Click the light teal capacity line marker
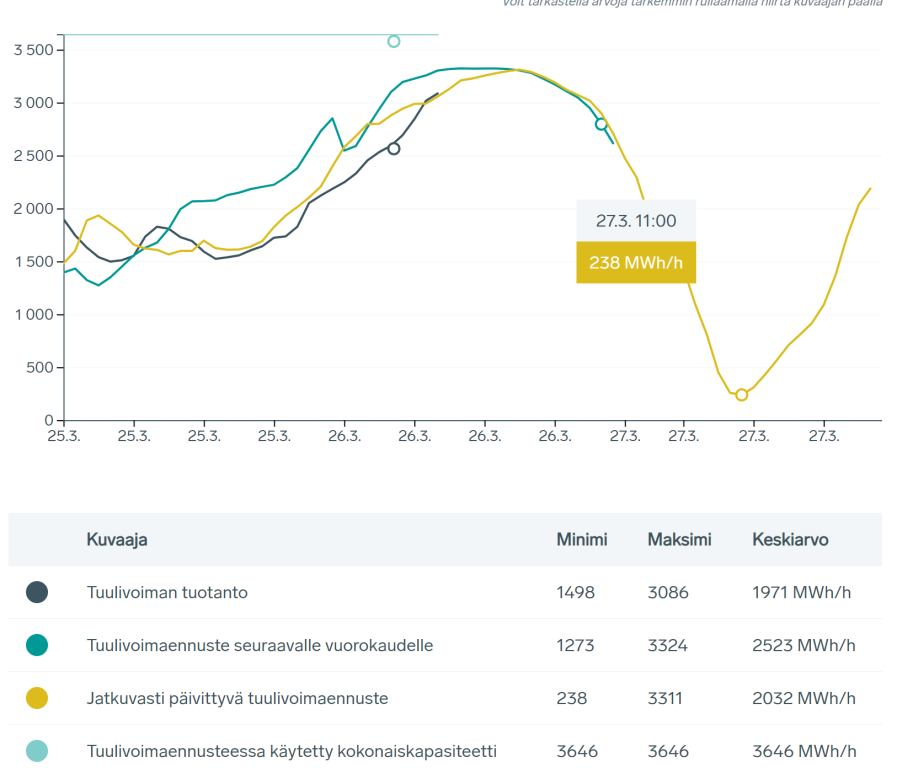The width and height of the screenshot is (897, 768). (x=394, y=41)
